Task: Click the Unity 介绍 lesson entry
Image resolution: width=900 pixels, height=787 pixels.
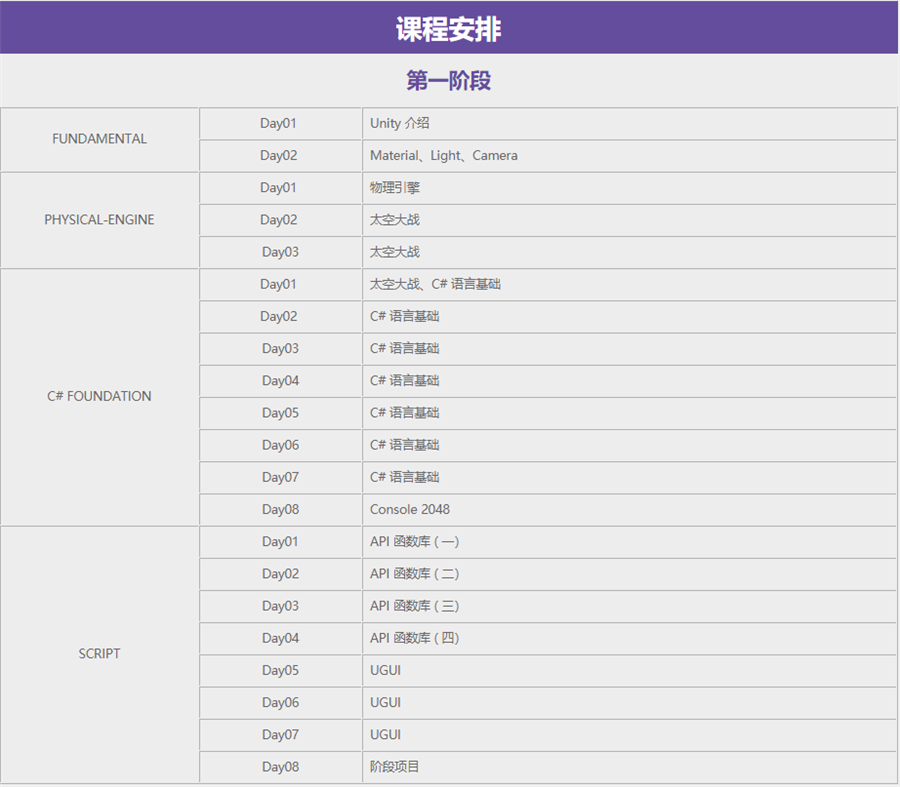Action: 399,124
